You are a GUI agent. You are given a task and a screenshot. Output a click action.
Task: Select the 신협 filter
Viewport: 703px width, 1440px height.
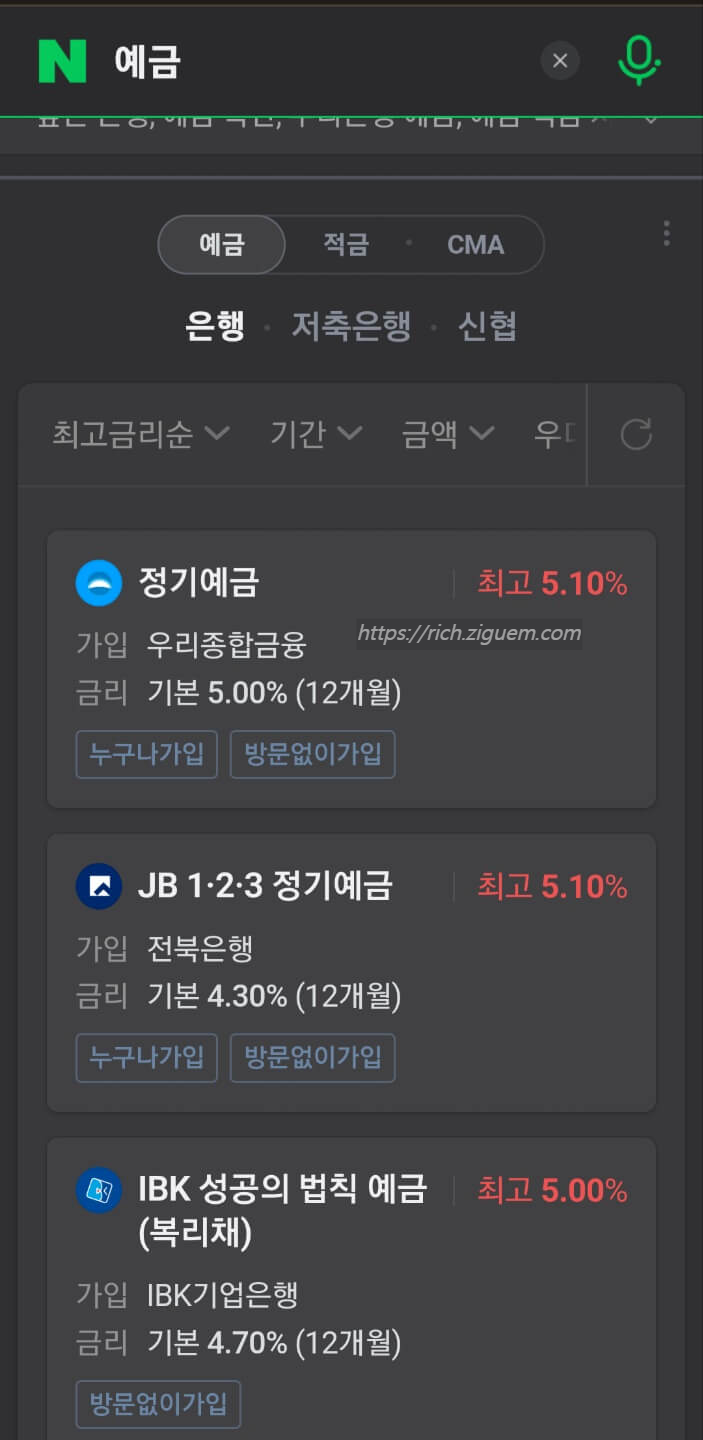tap(487, 326)
